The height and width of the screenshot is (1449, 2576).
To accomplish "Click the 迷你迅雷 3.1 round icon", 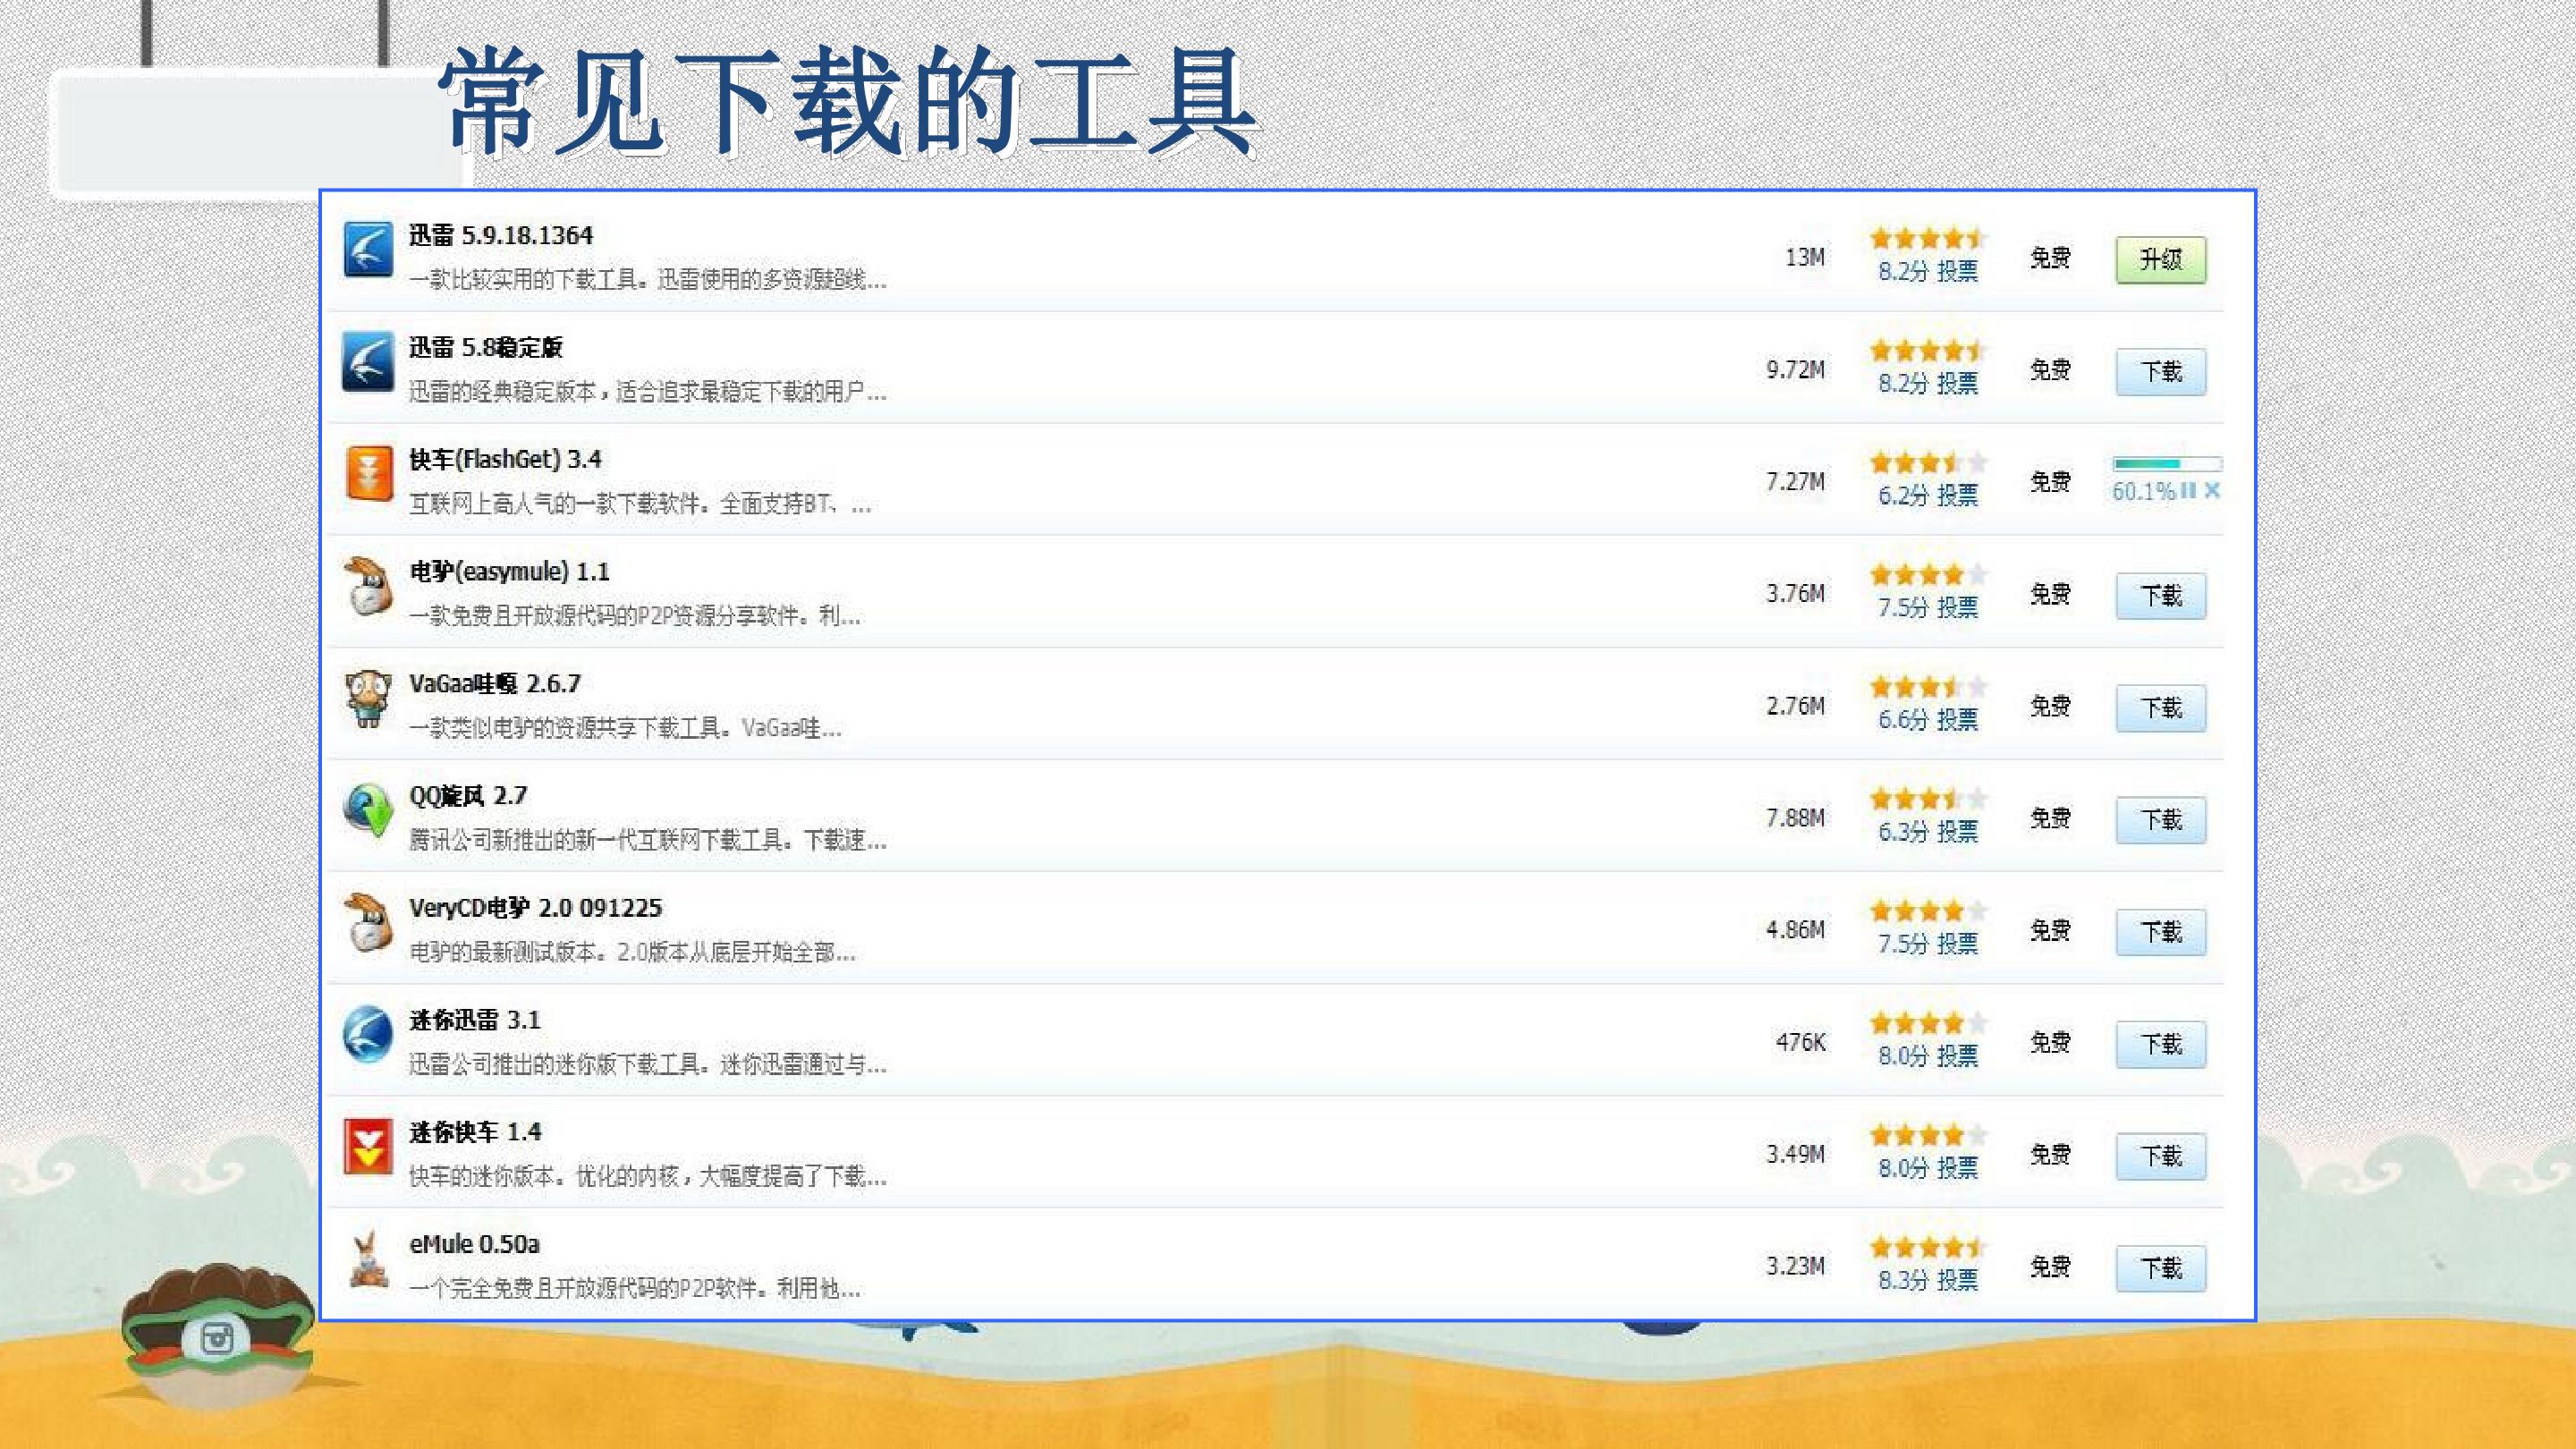I will tap(368, 1034).
